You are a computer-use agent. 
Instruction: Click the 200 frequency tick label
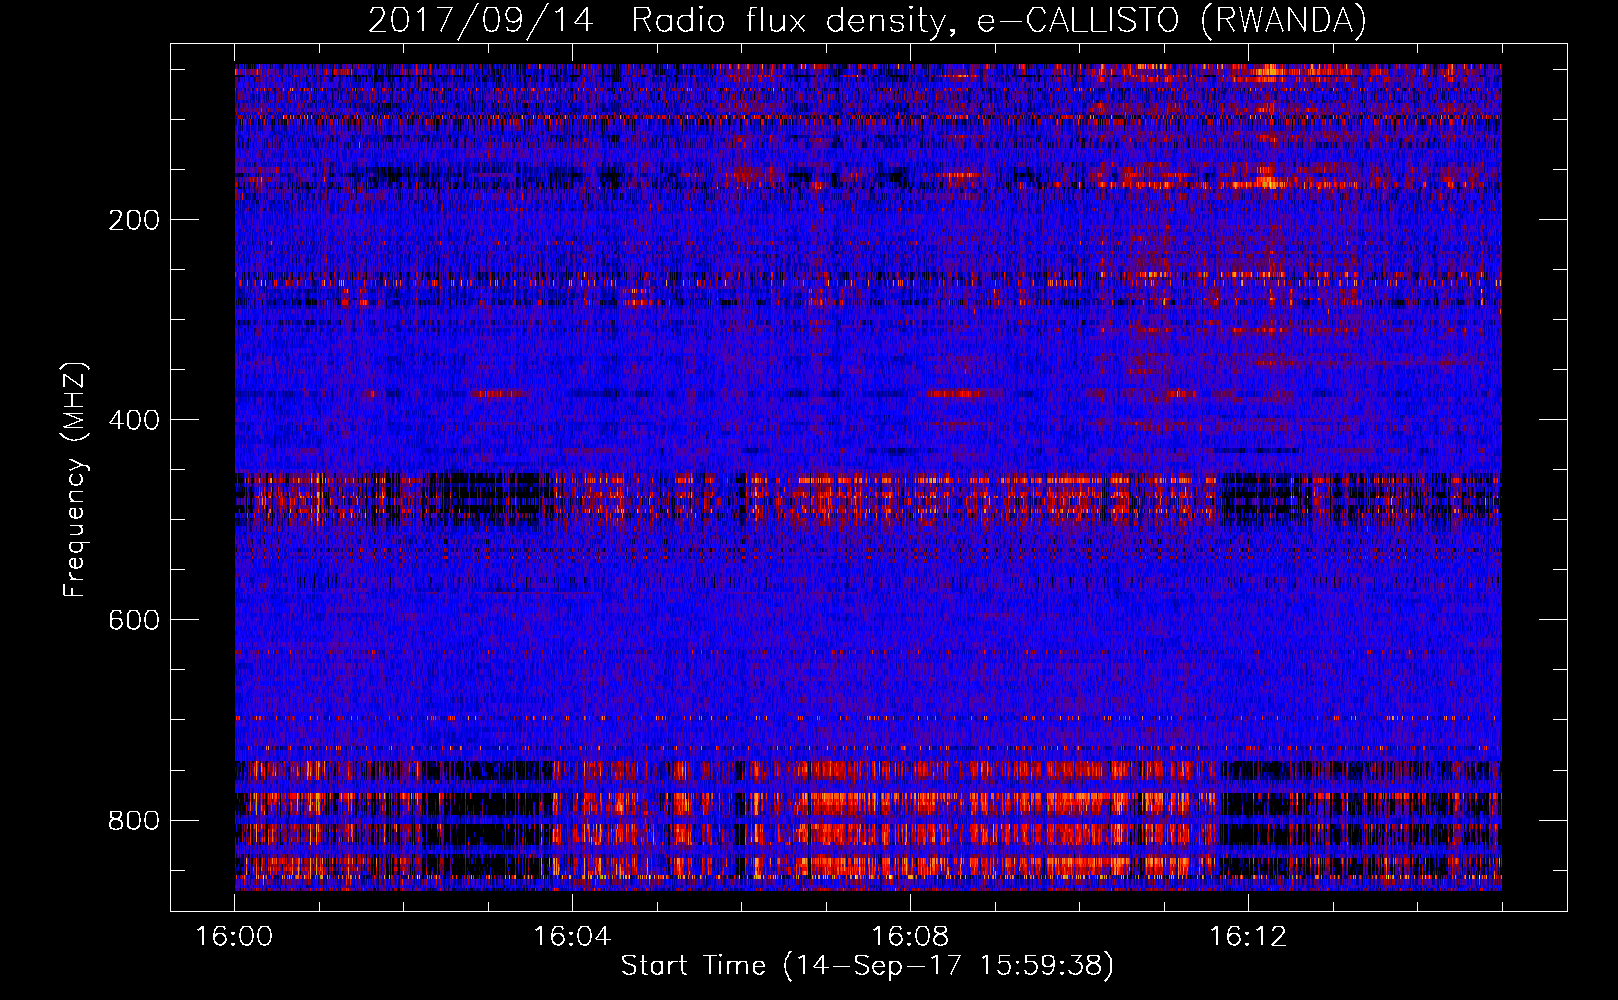[x=134, y=220]
